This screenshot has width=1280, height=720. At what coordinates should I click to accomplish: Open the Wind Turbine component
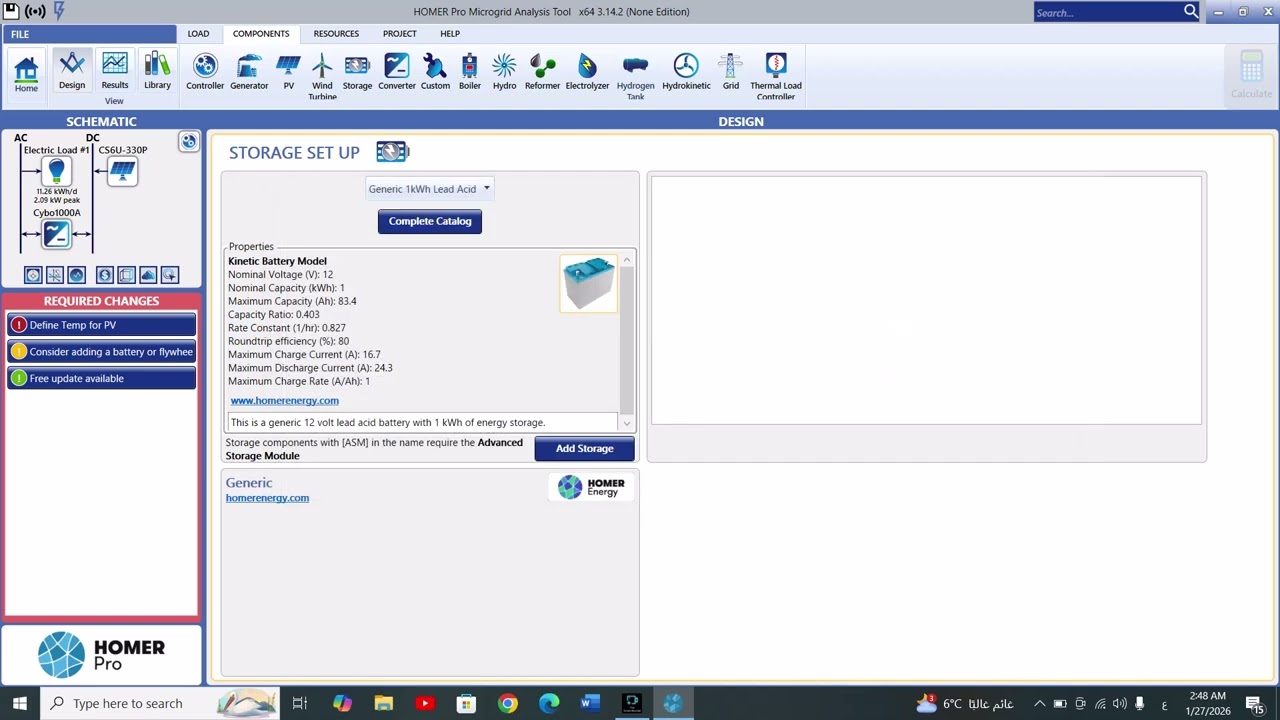(x=322, y=76)
